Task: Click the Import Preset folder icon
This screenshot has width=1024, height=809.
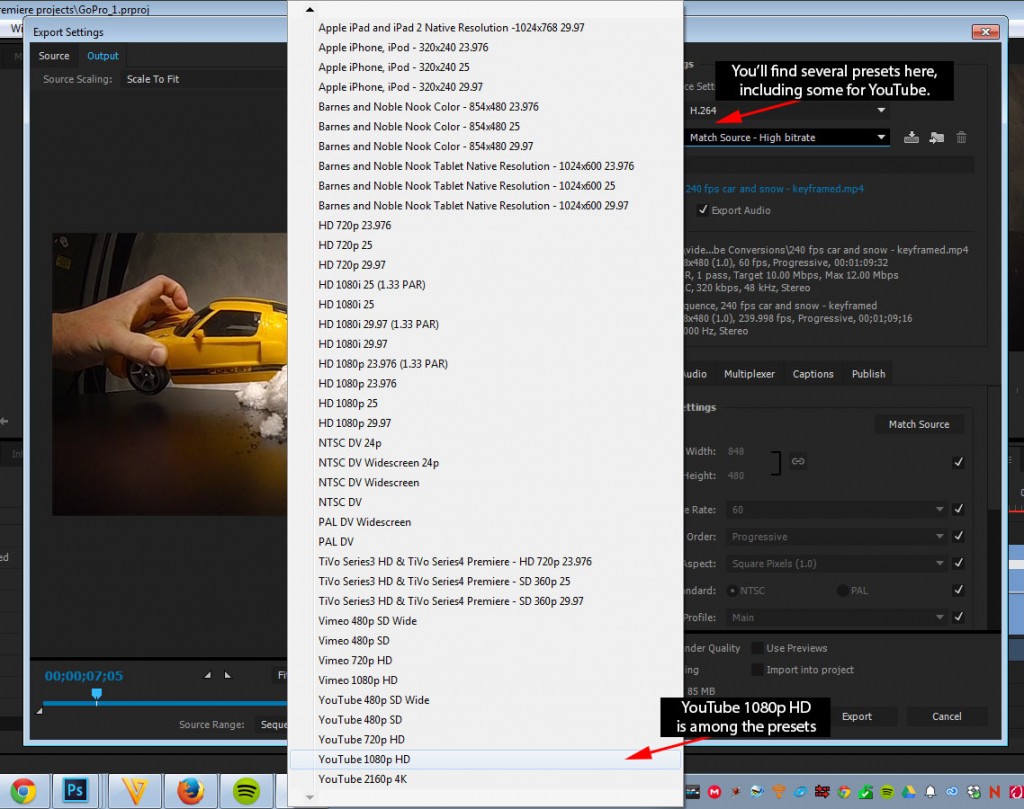Action: point(936,138)
